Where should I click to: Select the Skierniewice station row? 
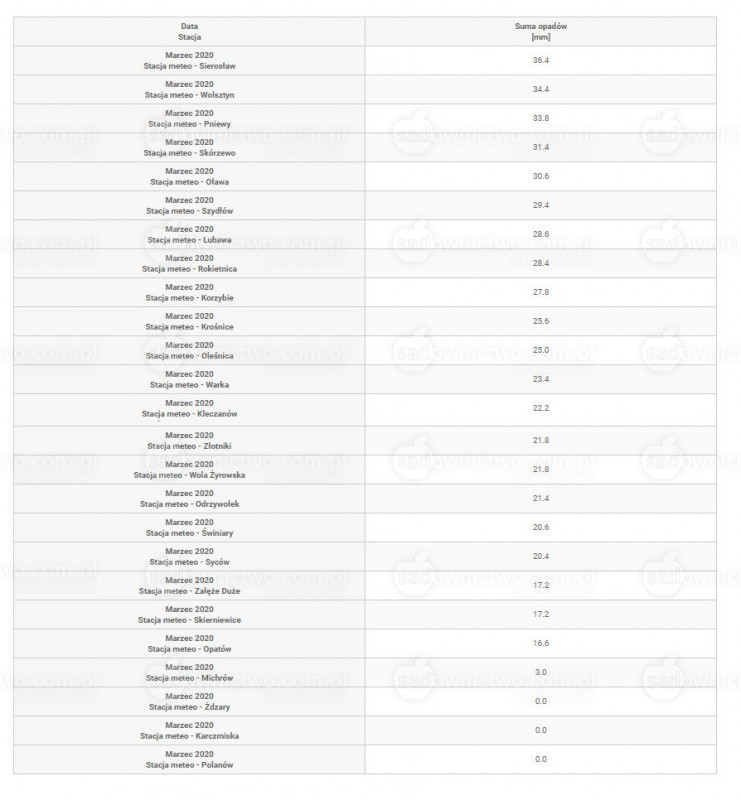click(365, 614)
